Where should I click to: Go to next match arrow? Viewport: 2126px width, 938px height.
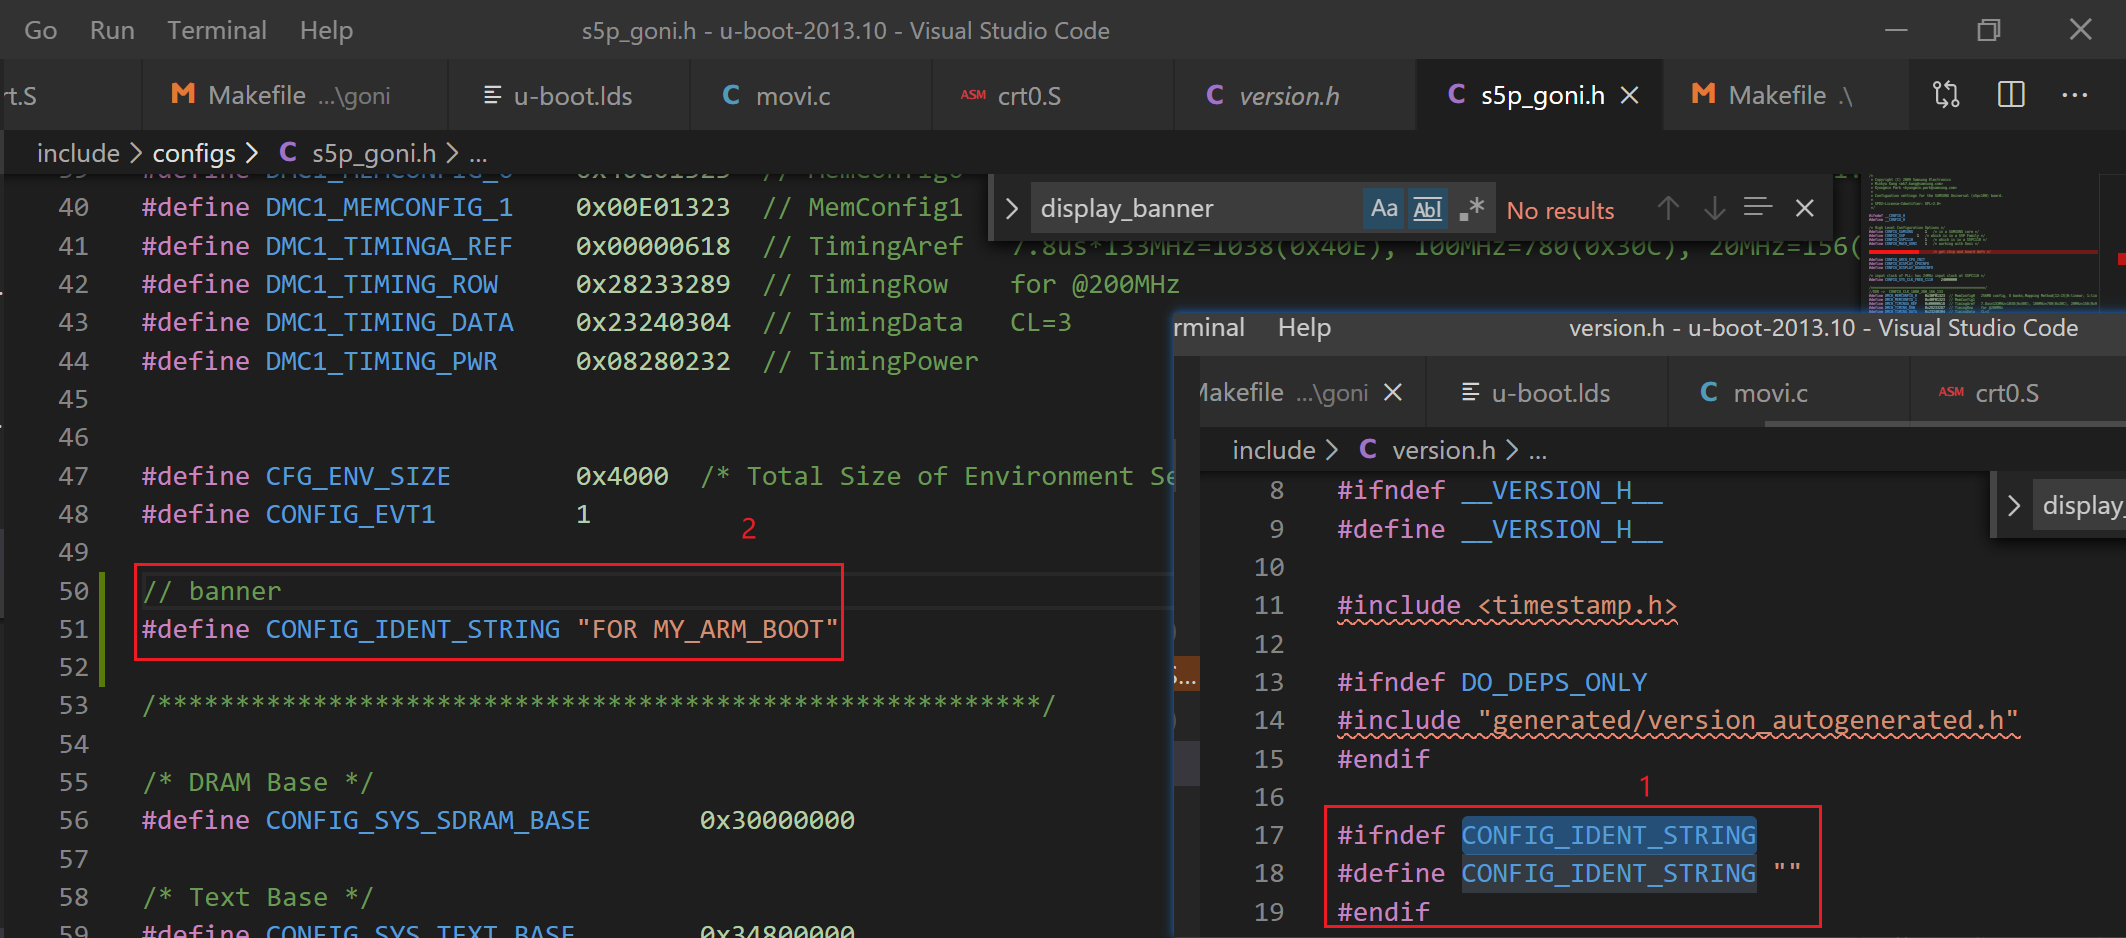1714,208
